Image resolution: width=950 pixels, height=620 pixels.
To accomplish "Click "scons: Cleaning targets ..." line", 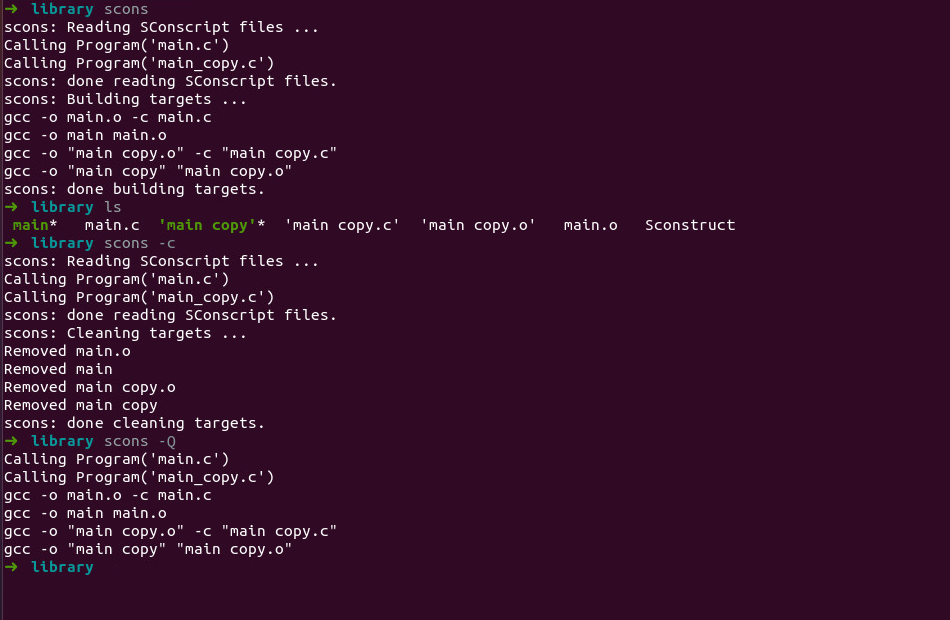I will 125,333.
